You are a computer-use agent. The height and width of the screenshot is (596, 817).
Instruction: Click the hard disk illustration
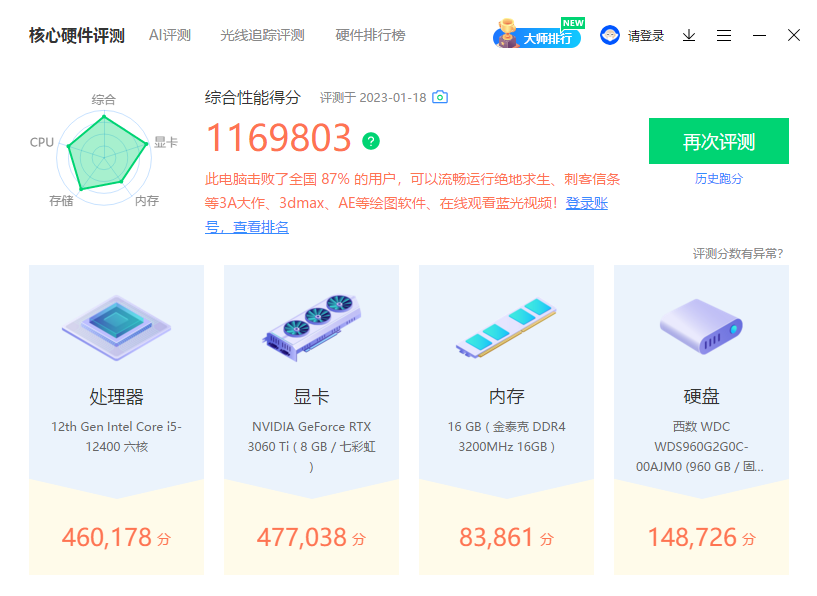[x=701, y=327]
